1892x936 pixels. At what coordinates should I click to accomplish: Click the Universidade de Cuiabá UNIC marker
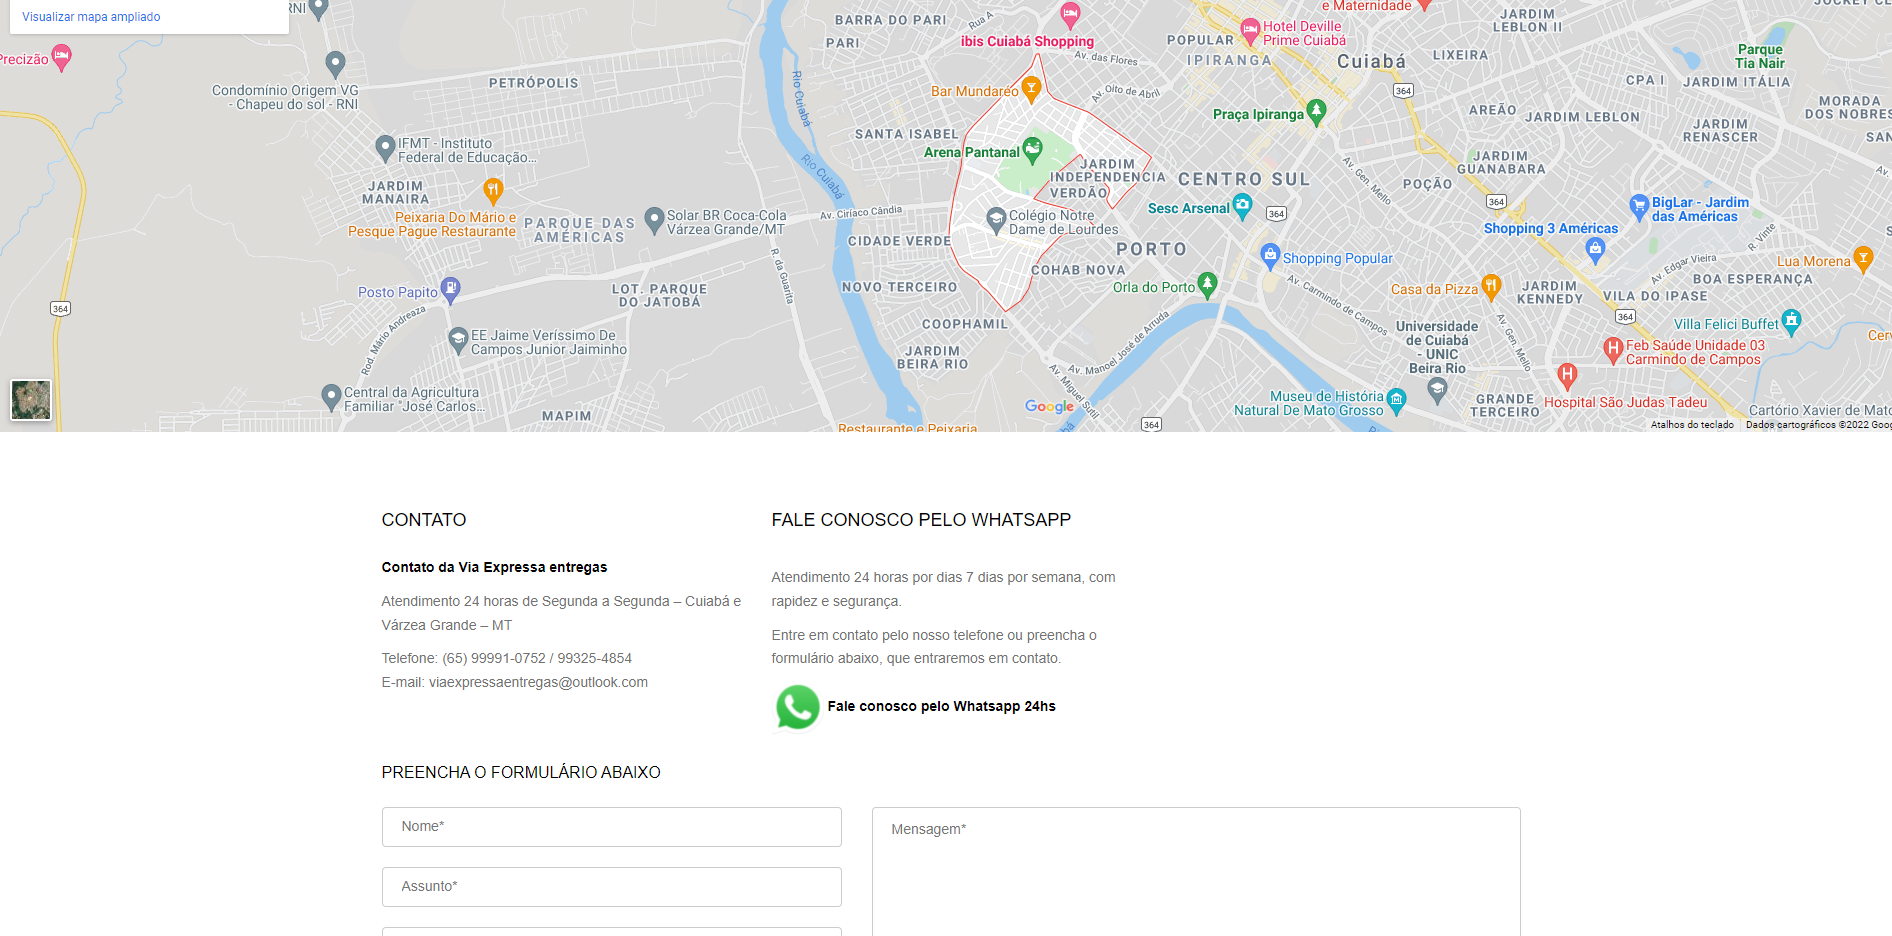coord(1437,391)
